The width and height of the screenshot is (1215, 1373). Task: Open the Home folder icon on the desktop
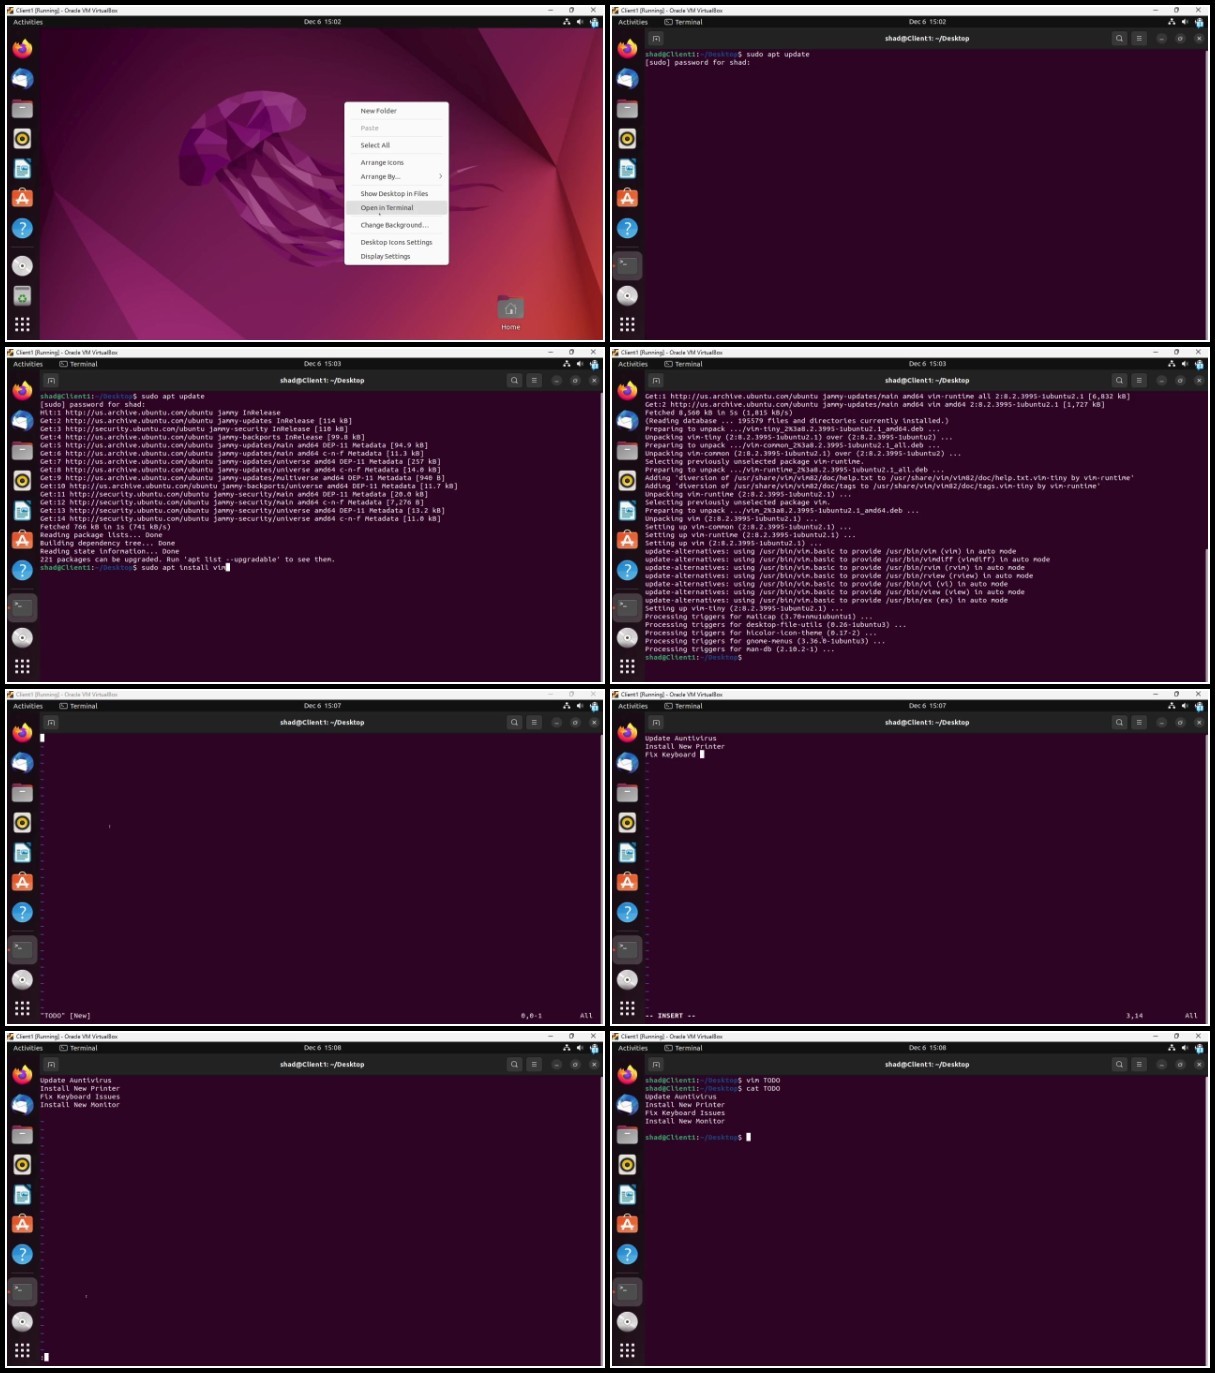coord(510,312)
